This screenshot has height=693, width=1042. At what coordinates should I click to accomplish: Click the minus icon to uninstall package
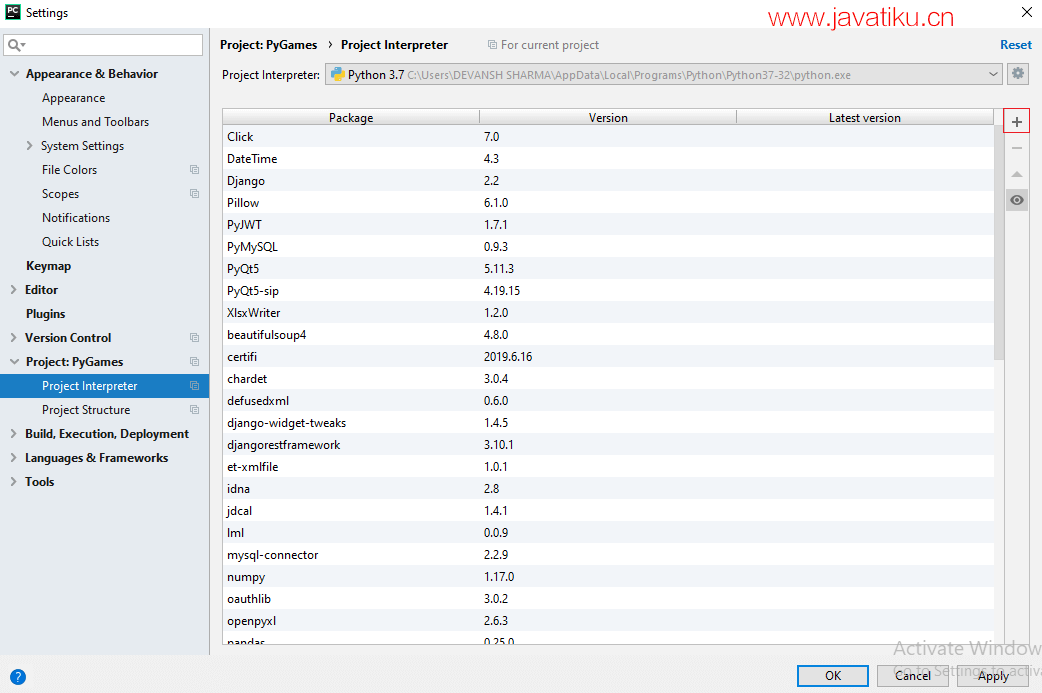pos(1016,148)
